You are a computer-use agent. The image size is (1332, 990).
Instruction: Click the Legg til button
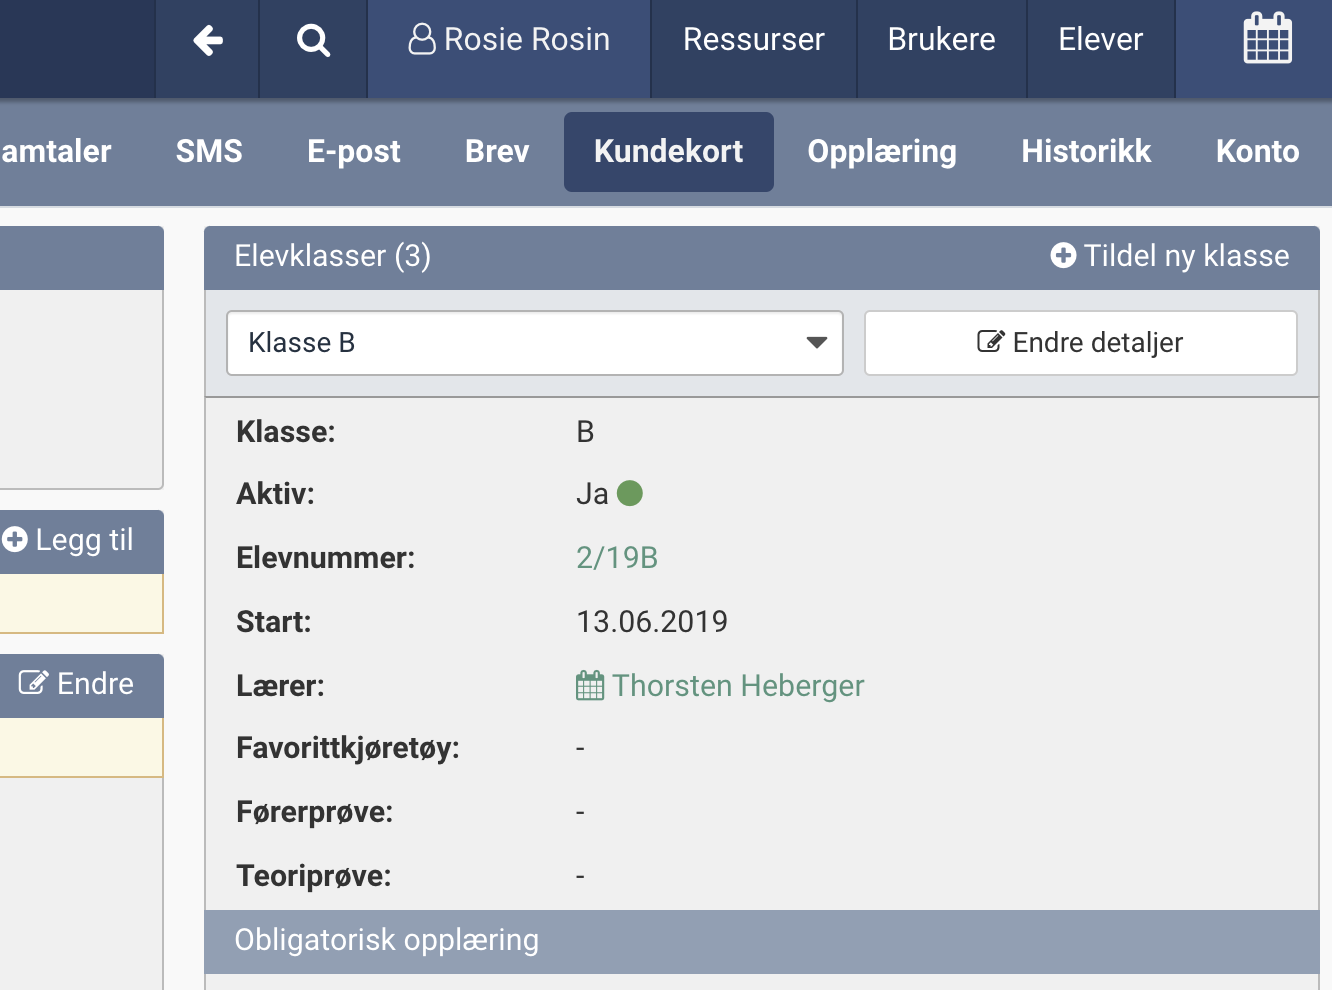click(x=68, y=541)
